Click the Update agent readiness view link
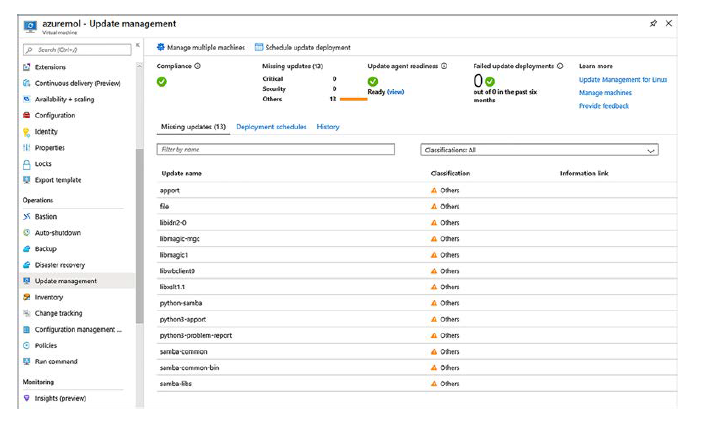The height and width of the screenshot is (427, 701). (x=396, y=91)
